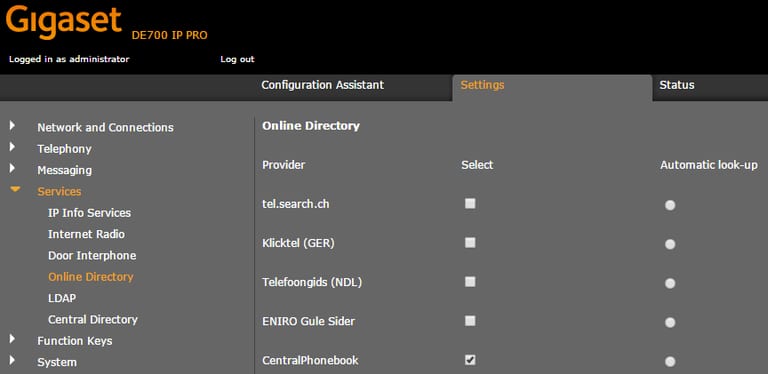Click the Klicktel (GER) provider name
The height and width of the screenshot is (374, 768).
click(x=298, y=243)
